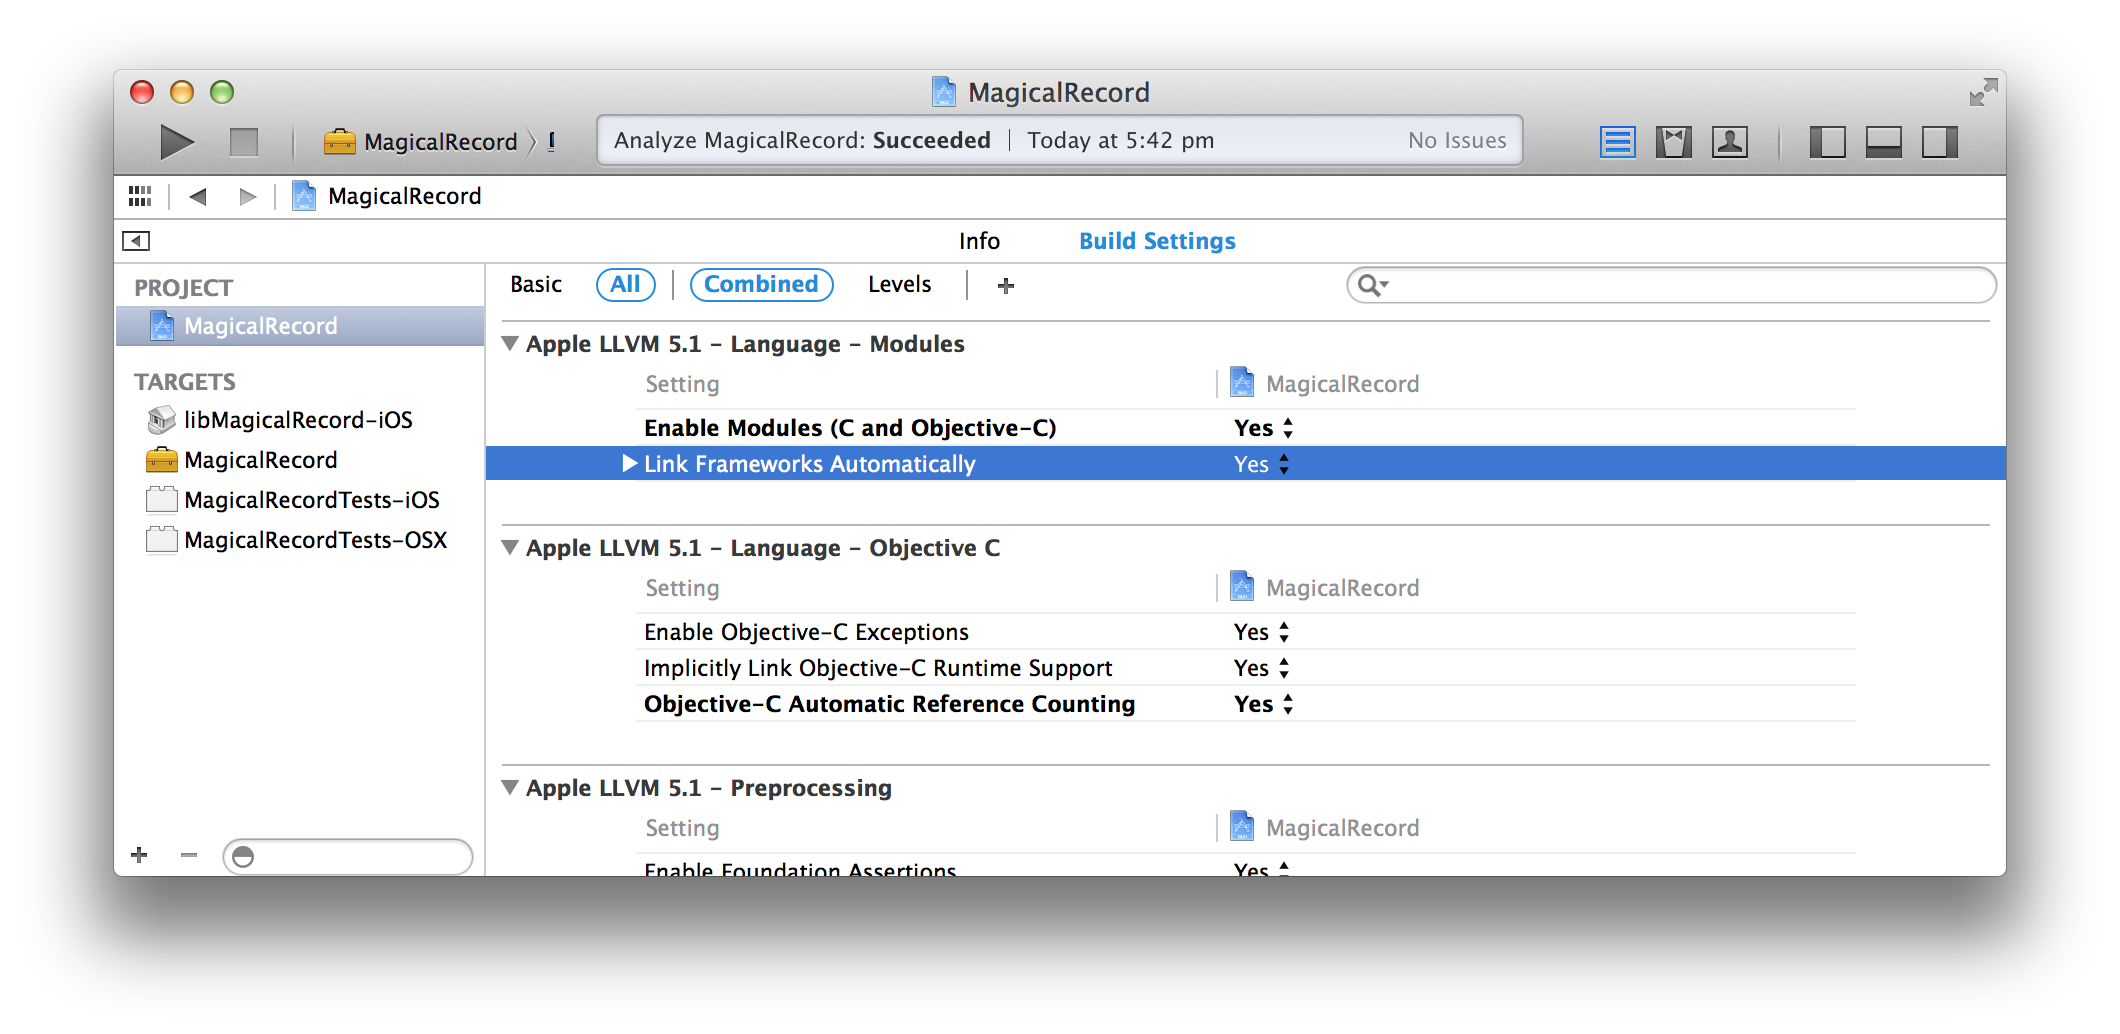Click the Preprocessing MagicalRecord column header
The height and width of the screenshot is (1034, 2120).
tap(1324, 828)
